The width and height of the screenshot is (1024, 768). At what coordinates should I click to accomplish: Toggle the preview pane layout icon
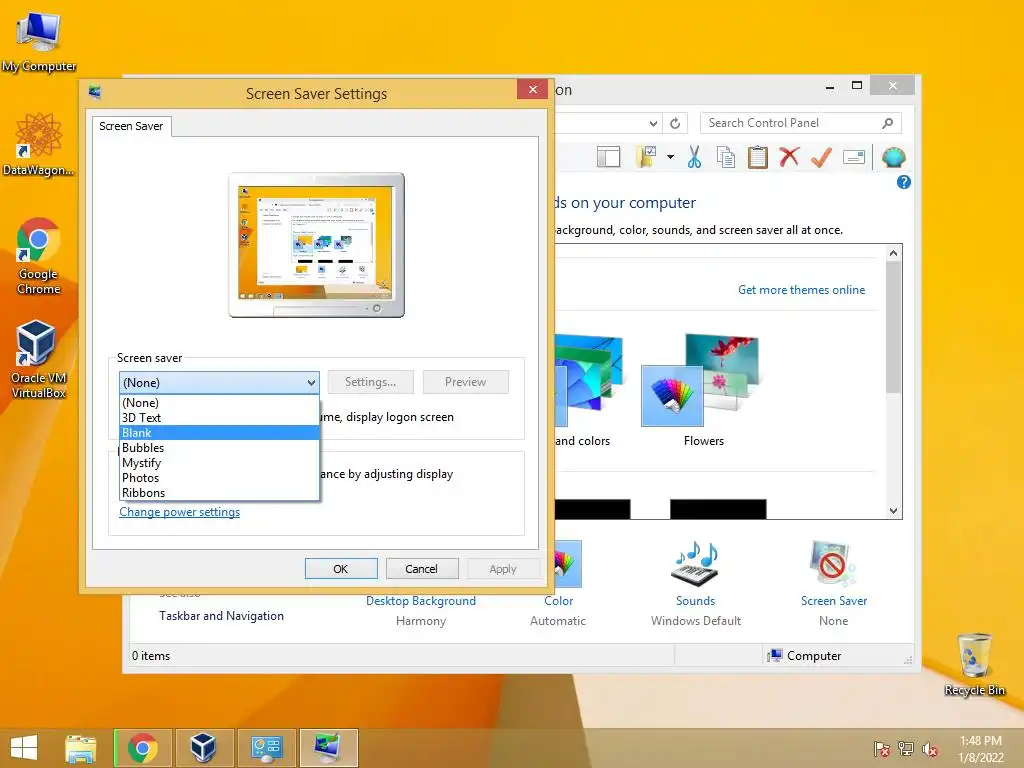609,157
